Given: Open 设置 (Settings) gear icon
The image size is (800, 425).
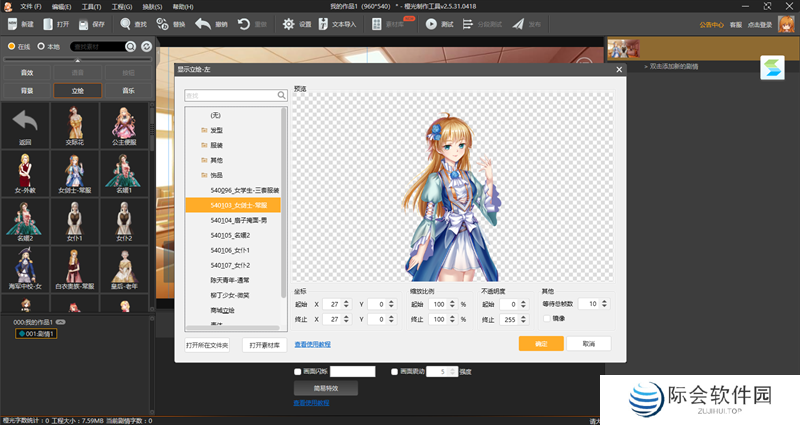Looking at the screenshot, I should coord(288,24).
